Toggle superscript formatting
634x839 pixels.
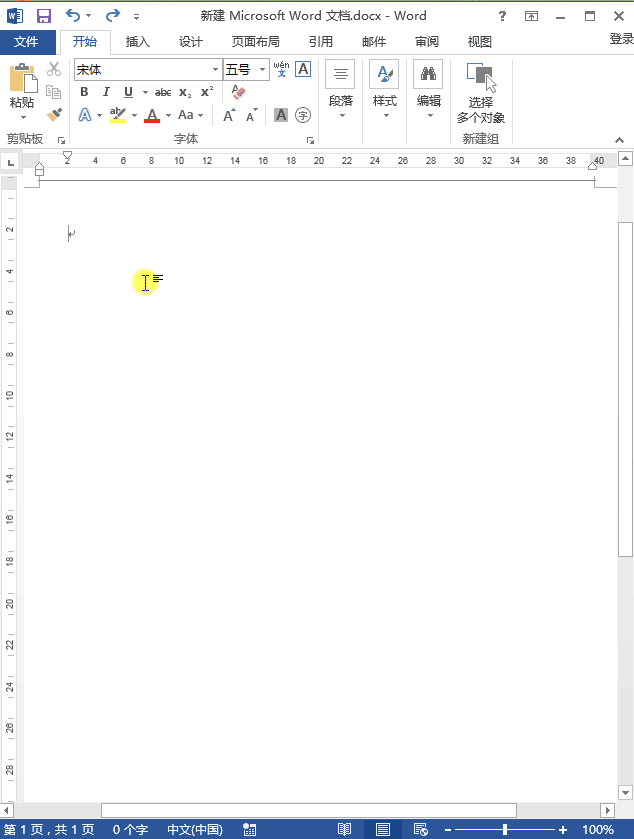click(207, 92)
